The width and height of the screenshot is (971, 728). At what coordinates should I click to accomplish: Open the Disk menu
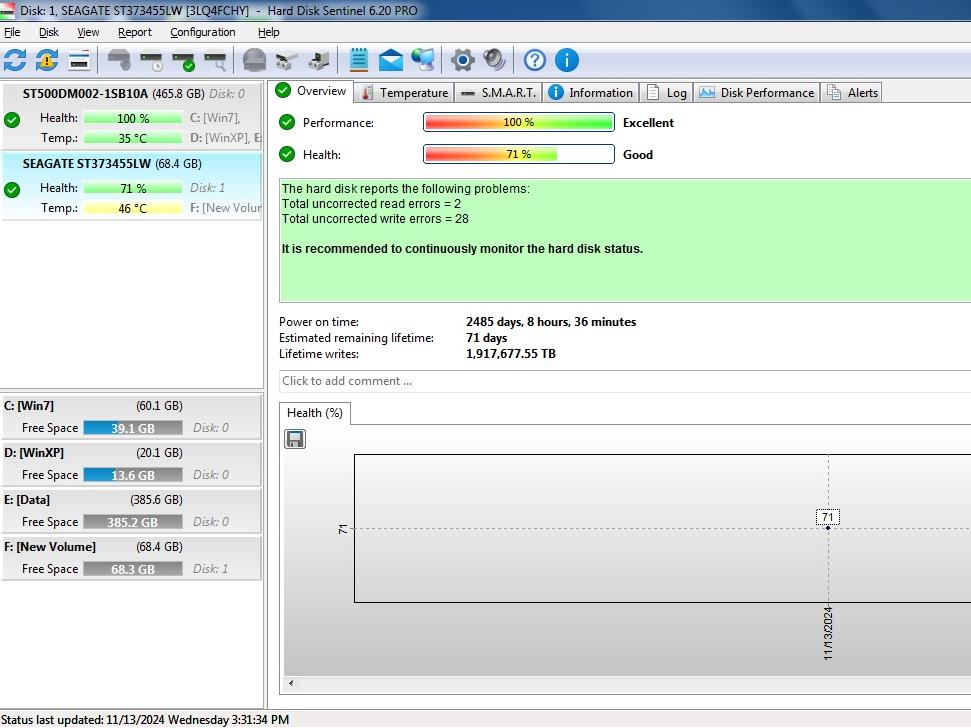pos(49,32)
